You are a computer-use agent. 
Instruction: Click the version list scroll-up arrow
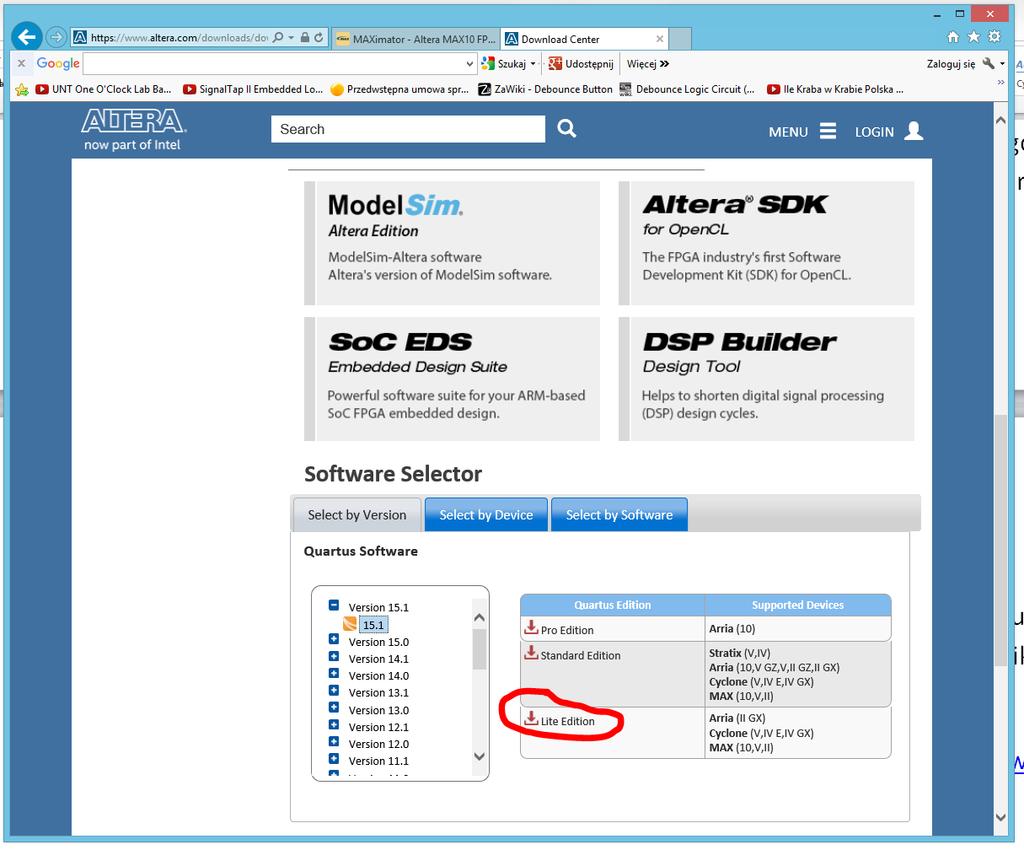point(479,618)
